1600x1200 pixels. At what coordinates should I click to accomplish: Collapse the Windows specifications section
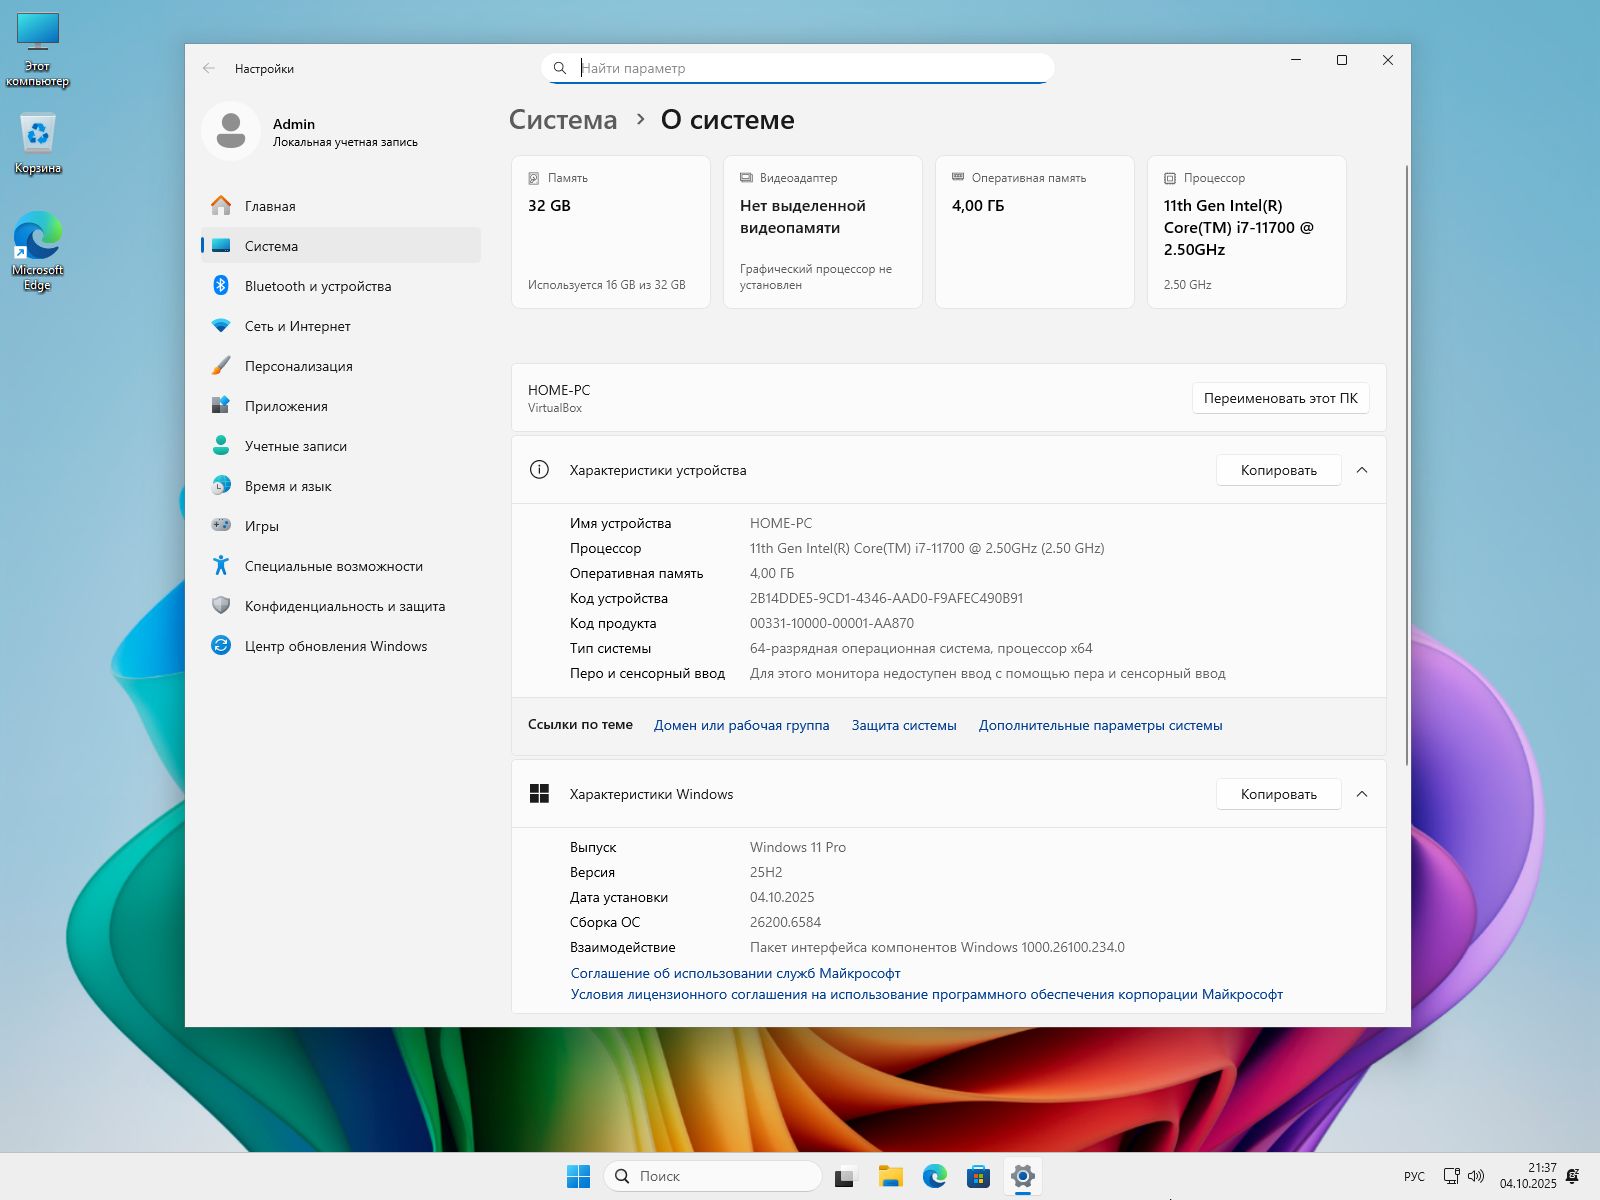(x=1361, y=794)
